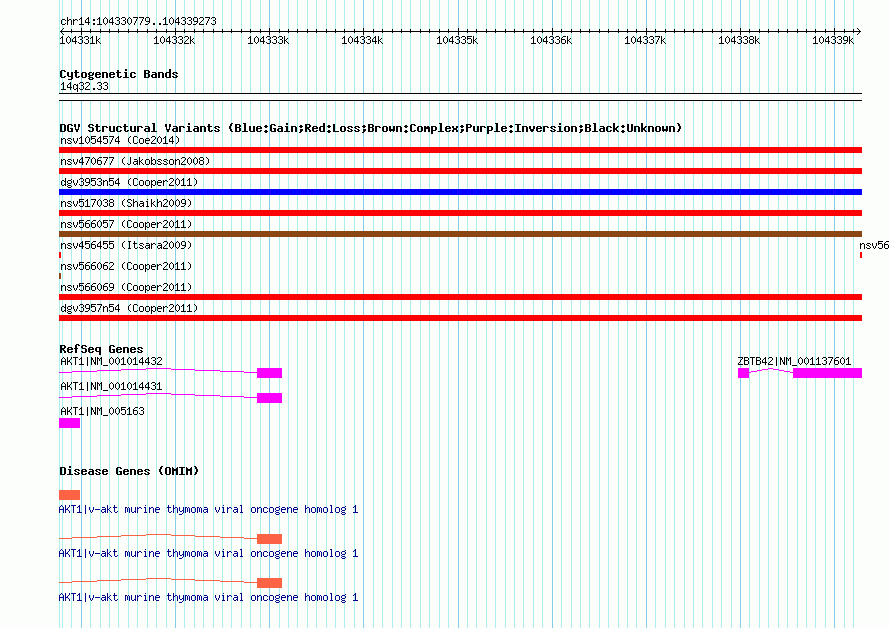The image size is (890, 628).
Task: Open the first AKT1 v-akt oncogene homolog link
Action: [x=208, y=509]
